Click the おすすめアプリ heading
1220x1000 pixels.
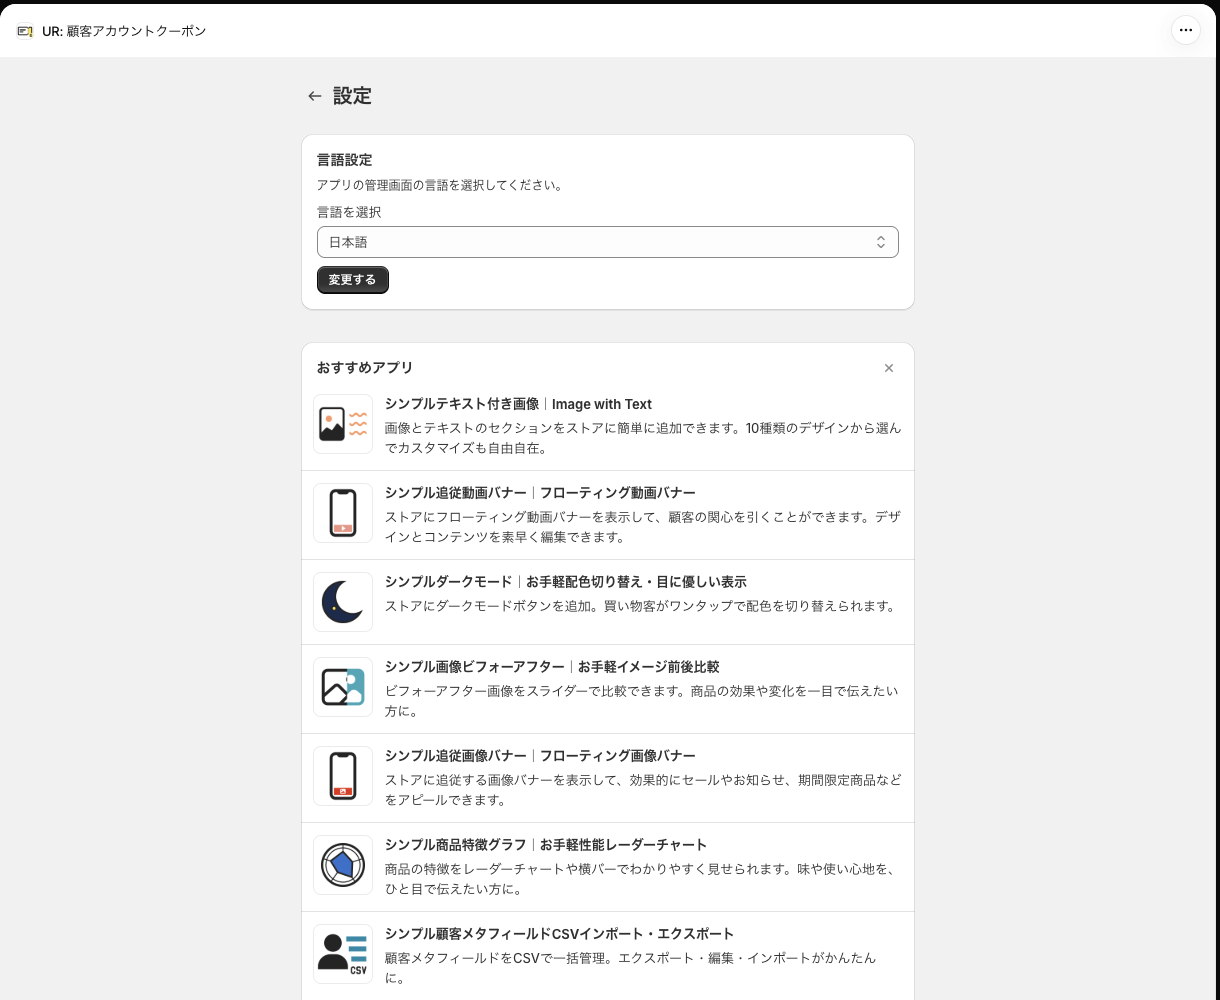pyautogui.click(x=365, y=368)
